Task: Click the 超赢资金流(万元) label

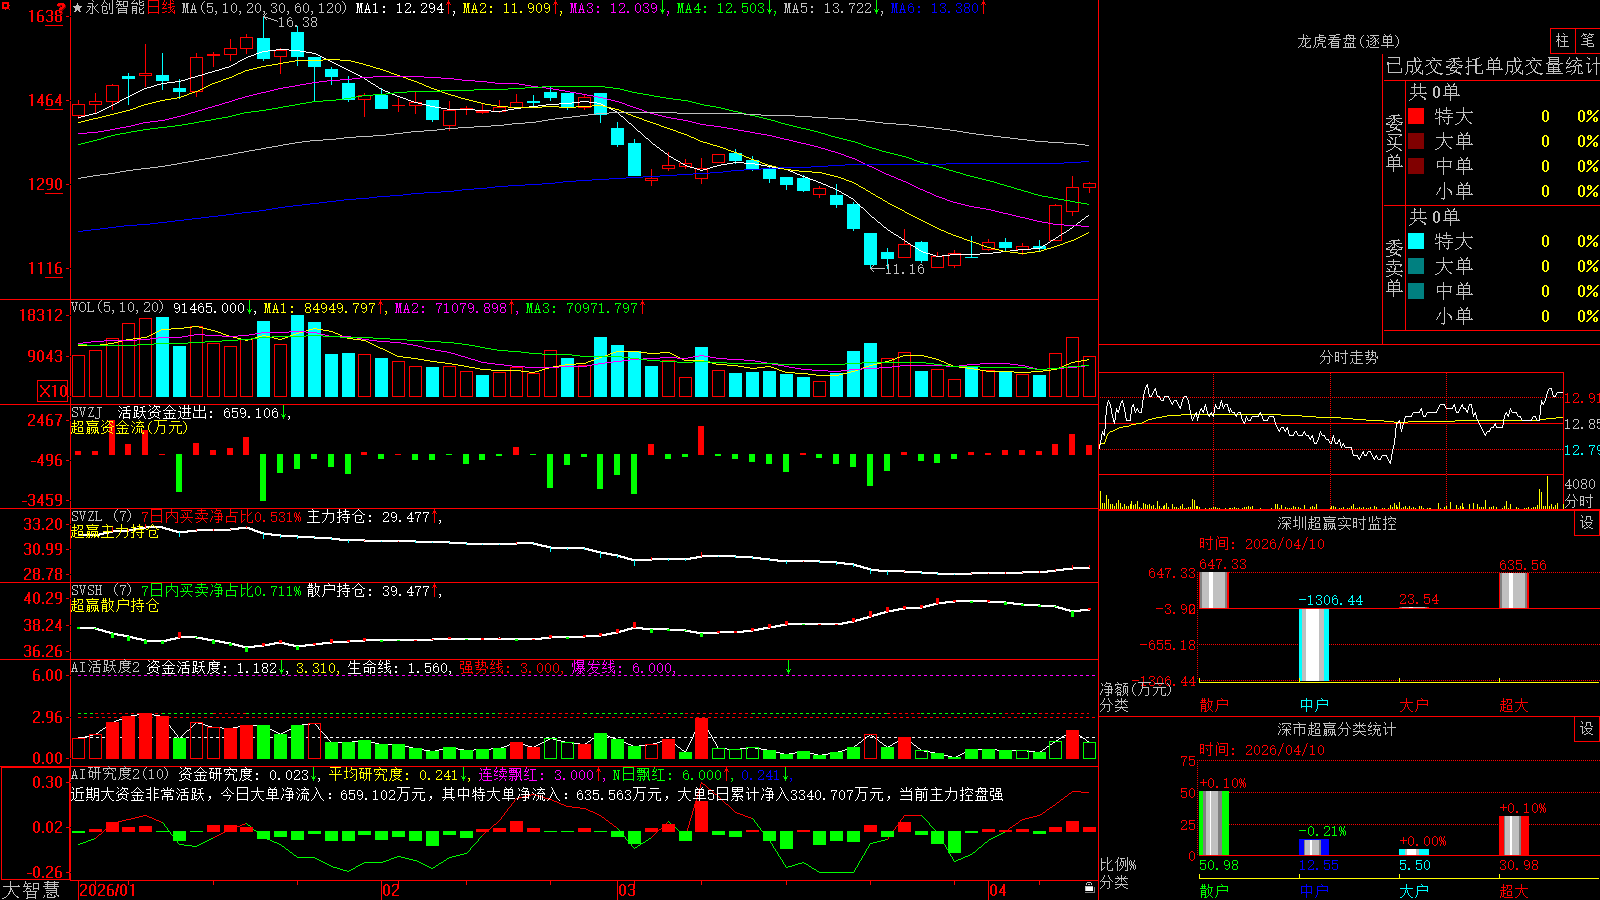Action: [x=129, y=427]
